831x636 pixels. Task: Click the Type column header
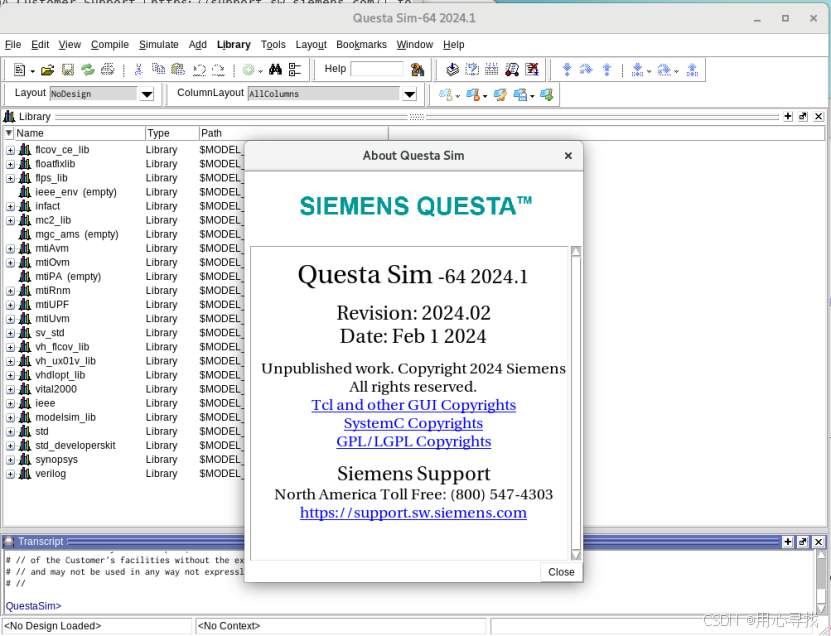coord(172,133)
